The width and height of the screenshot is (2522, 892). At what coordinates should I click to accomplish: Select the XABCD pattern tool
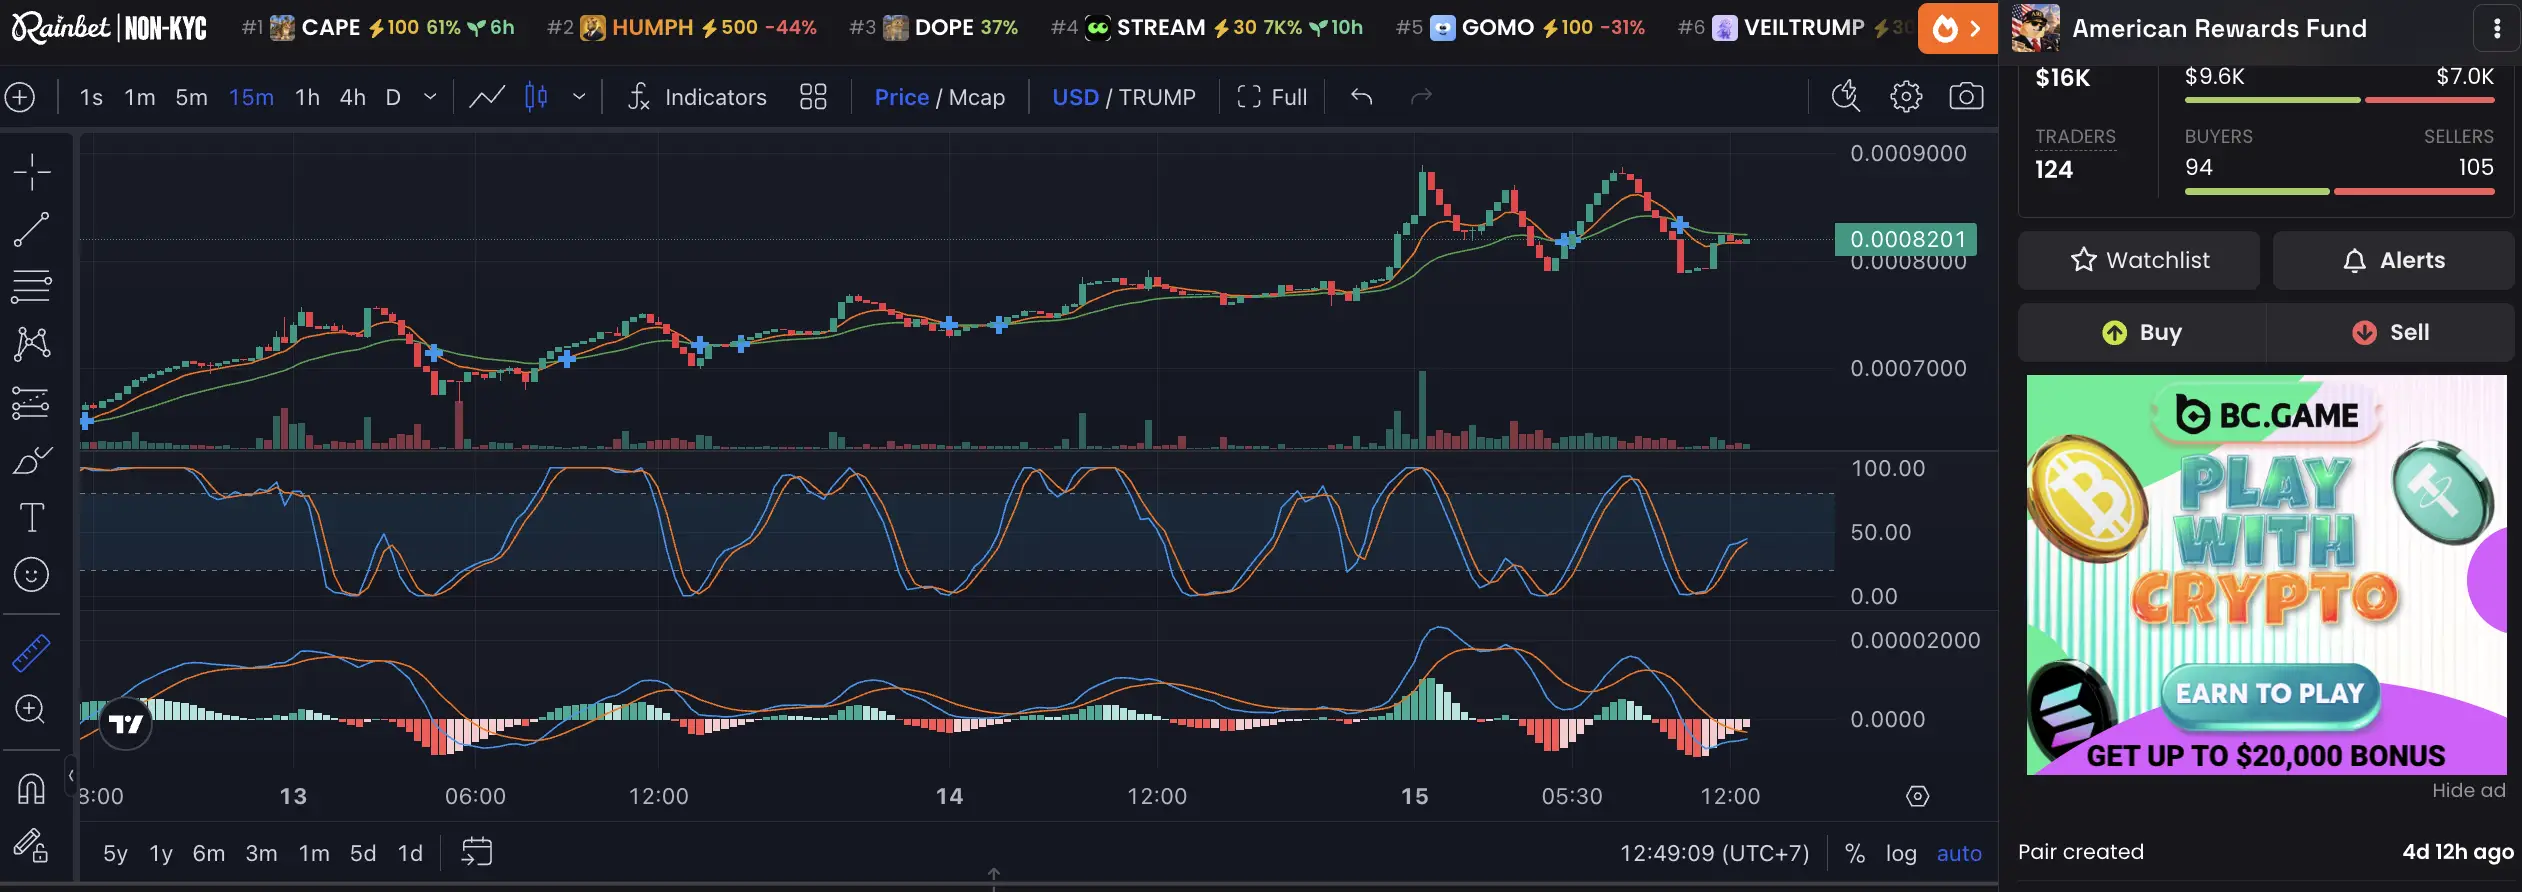click(x=32, y=344)
